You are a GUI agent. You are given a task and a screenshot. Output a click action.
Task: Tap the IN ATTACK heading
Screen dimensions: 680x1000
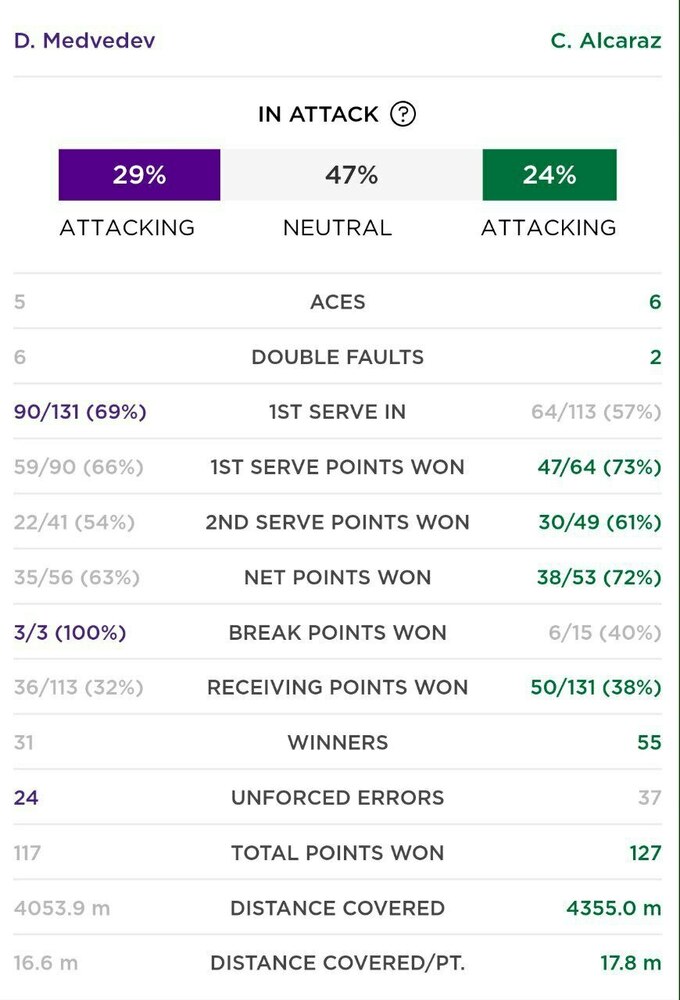click(318, 114)
